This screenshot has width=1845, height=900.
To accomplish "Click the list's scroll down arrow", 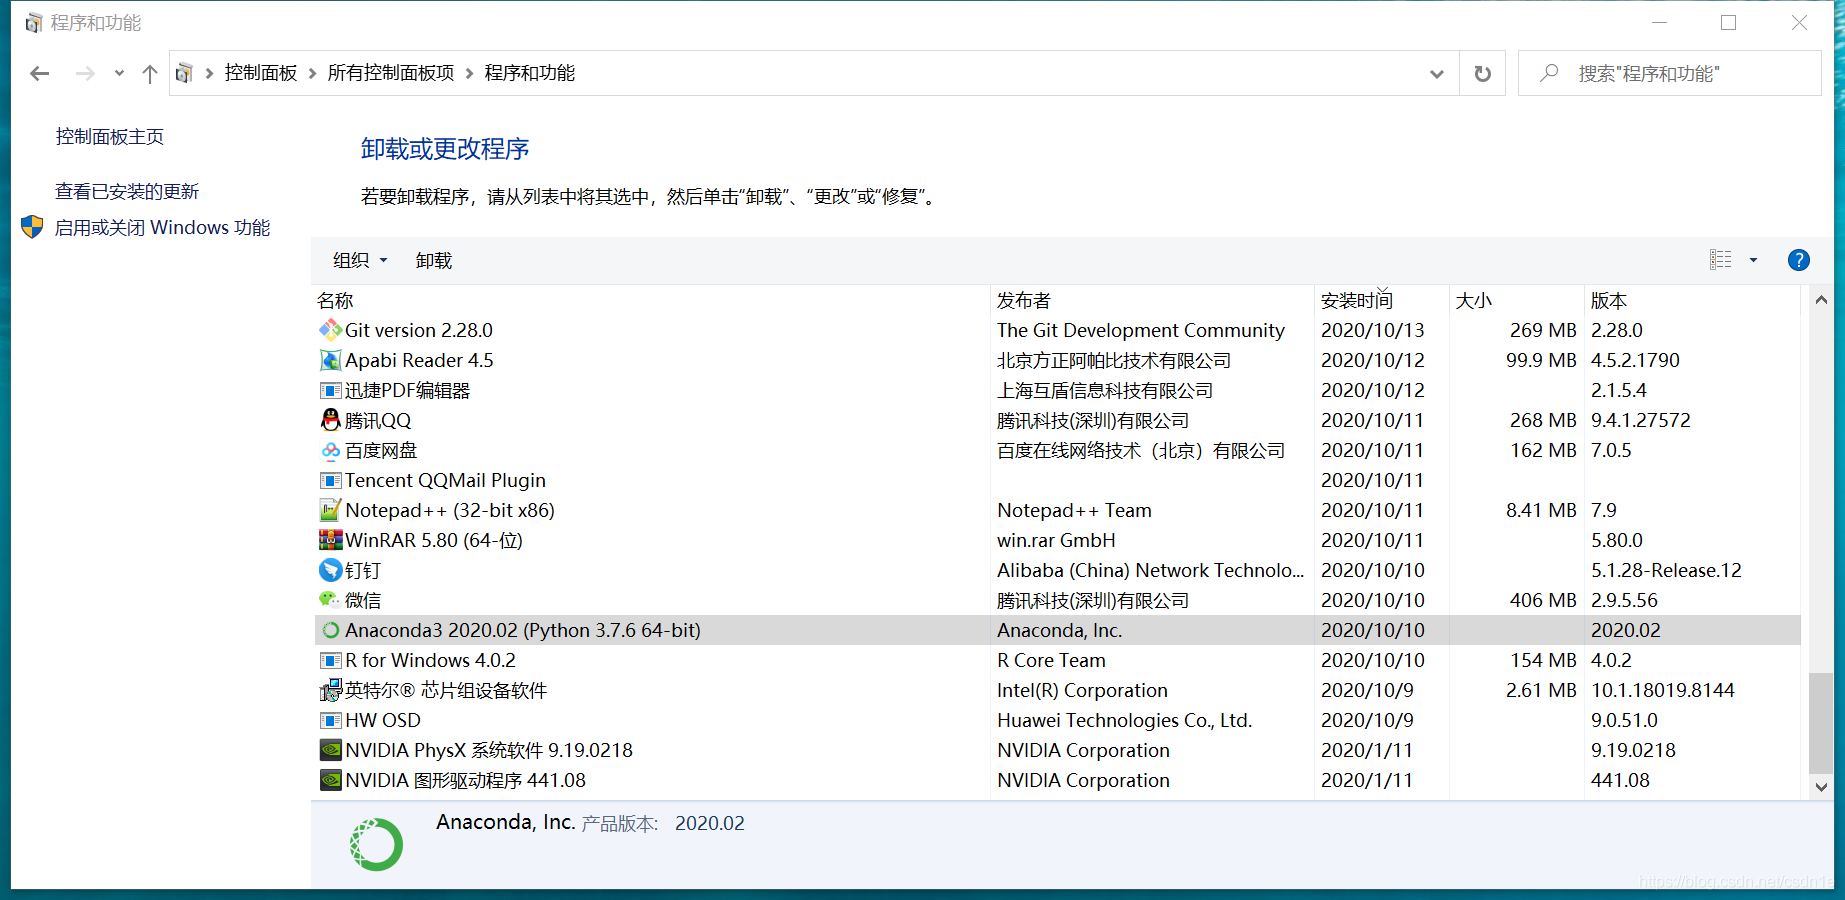I will point(1821,787).
